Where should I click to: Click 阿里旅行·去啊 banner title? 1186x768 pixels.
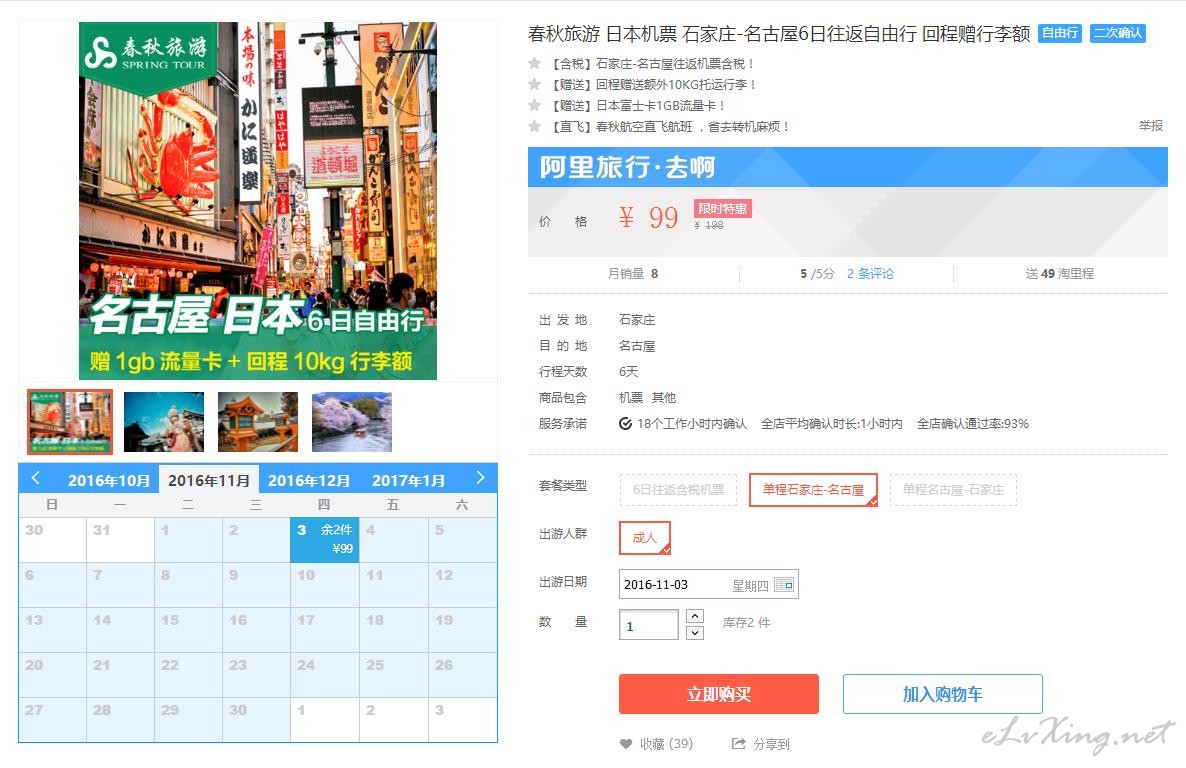click(x=627, y=167)
